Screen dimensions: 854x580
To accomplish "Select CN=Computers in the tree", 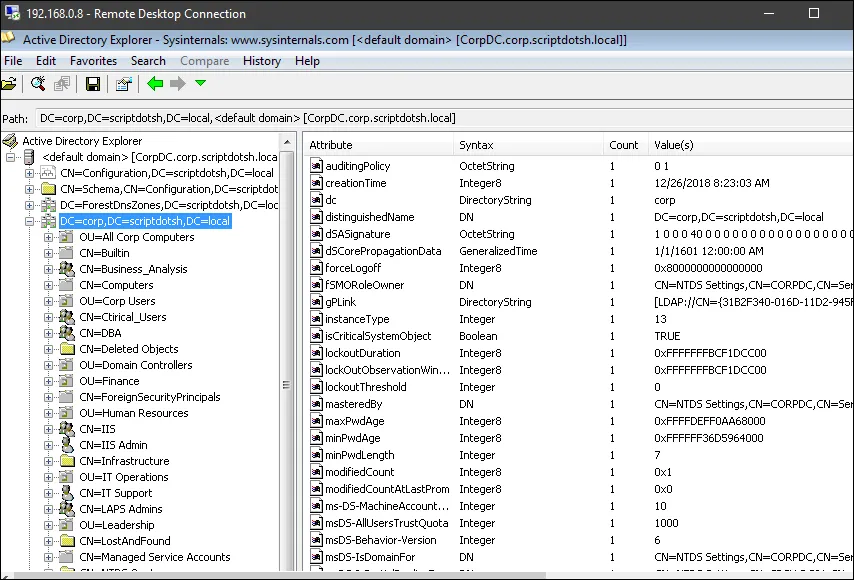I will pyautogui.click(x=116, y=285).
